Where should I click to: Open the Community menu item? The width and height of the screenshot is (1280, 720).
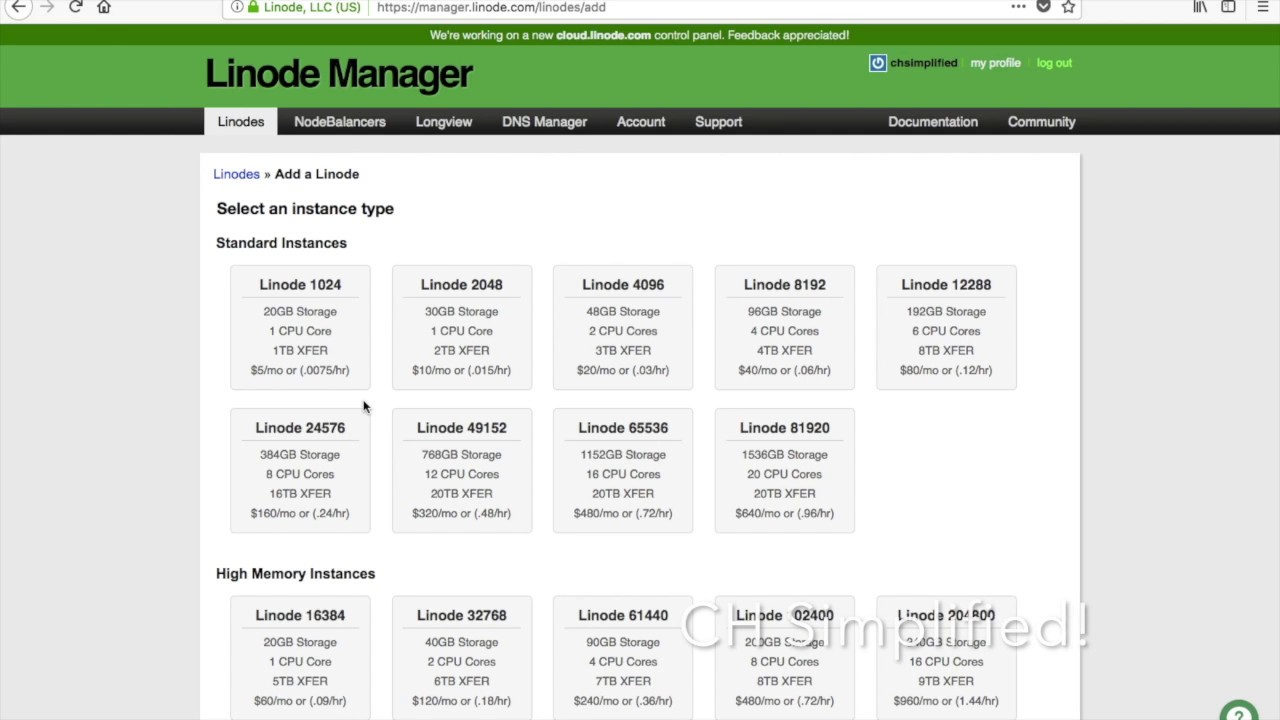tap(1042, 122)
